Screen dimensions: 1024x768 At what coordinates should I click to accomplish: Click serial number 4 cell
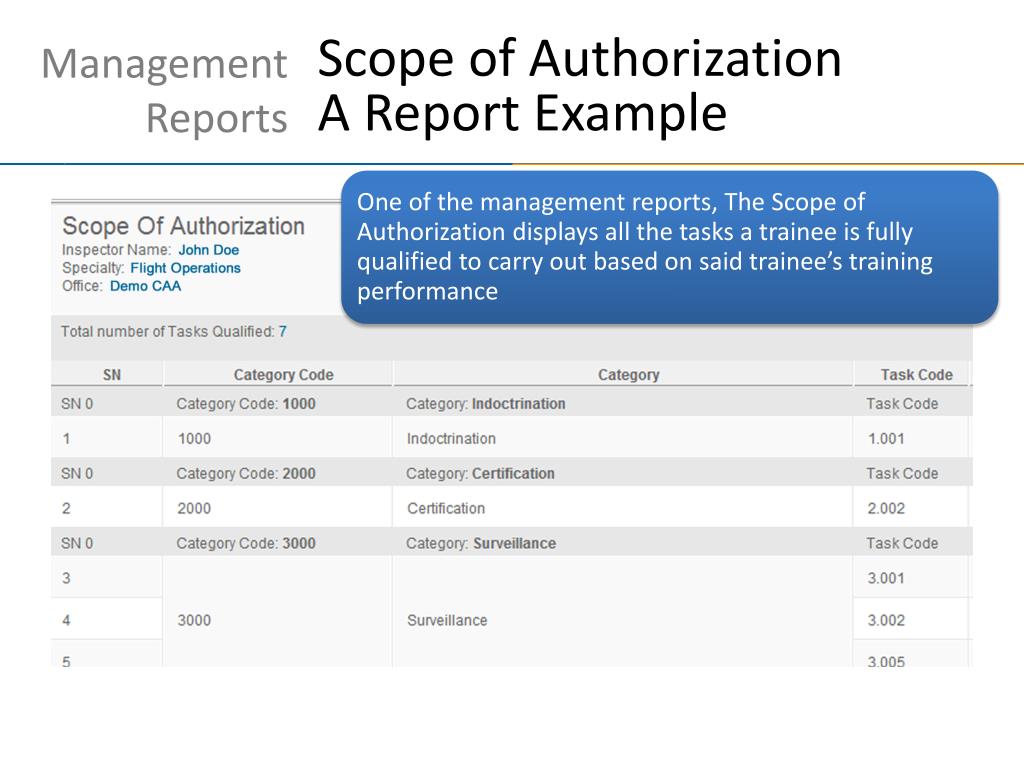tap(106, 620)
